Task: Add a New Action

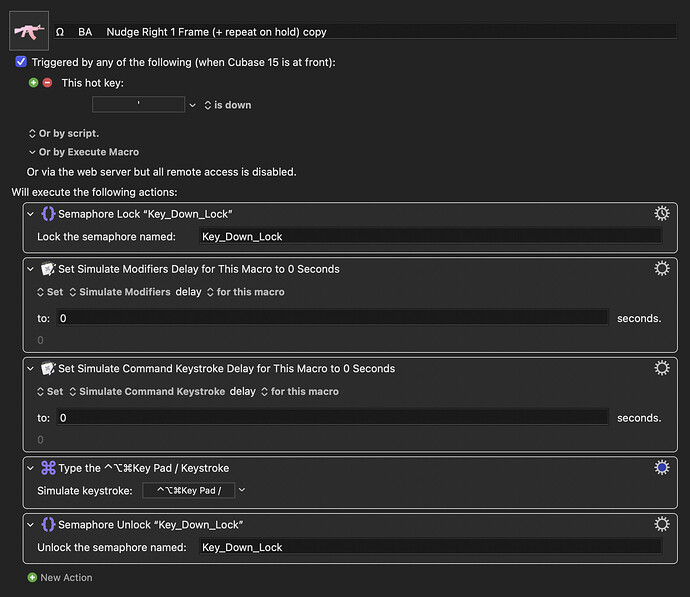Action: [x=60, y=578]
